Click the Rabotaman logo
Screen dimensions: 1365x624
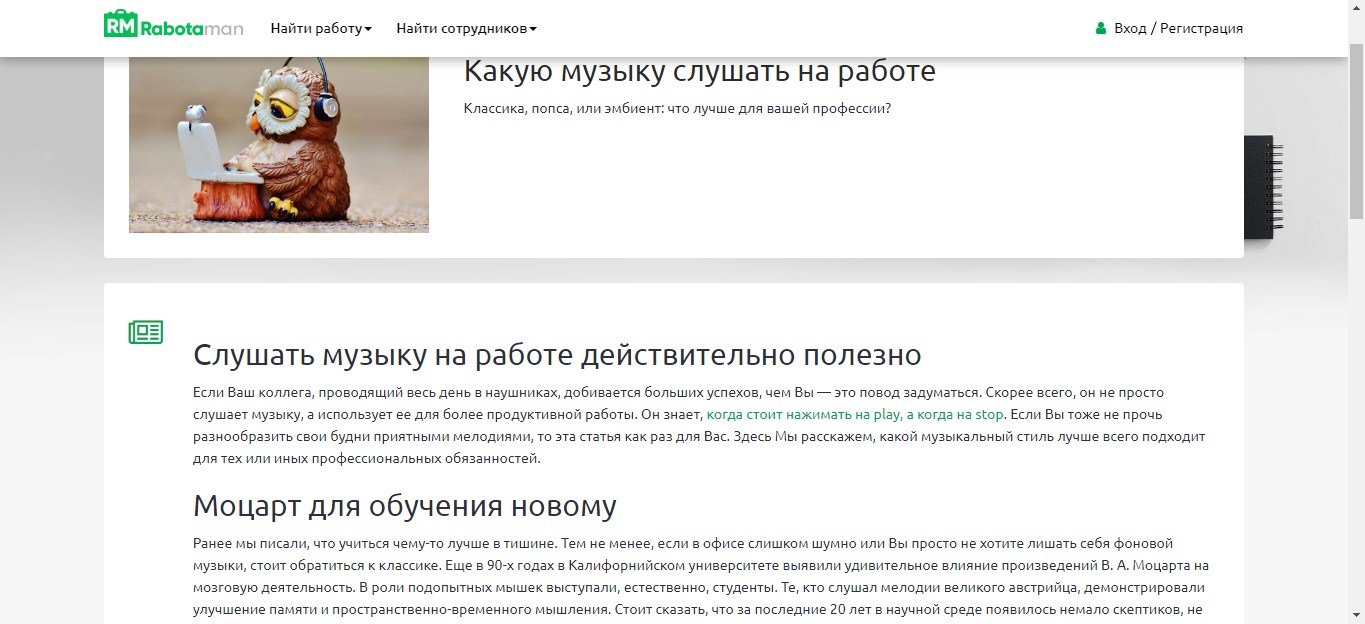click(174, 25)
